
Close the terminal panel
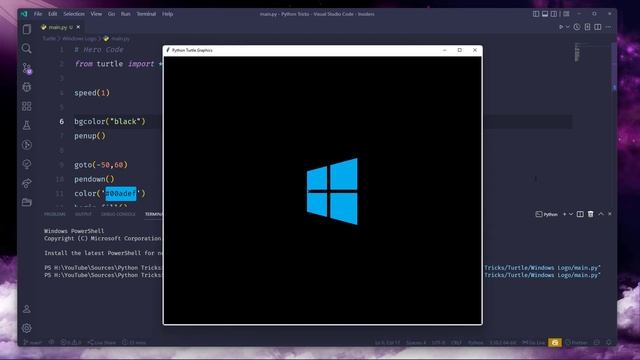[x=610, y=214]
